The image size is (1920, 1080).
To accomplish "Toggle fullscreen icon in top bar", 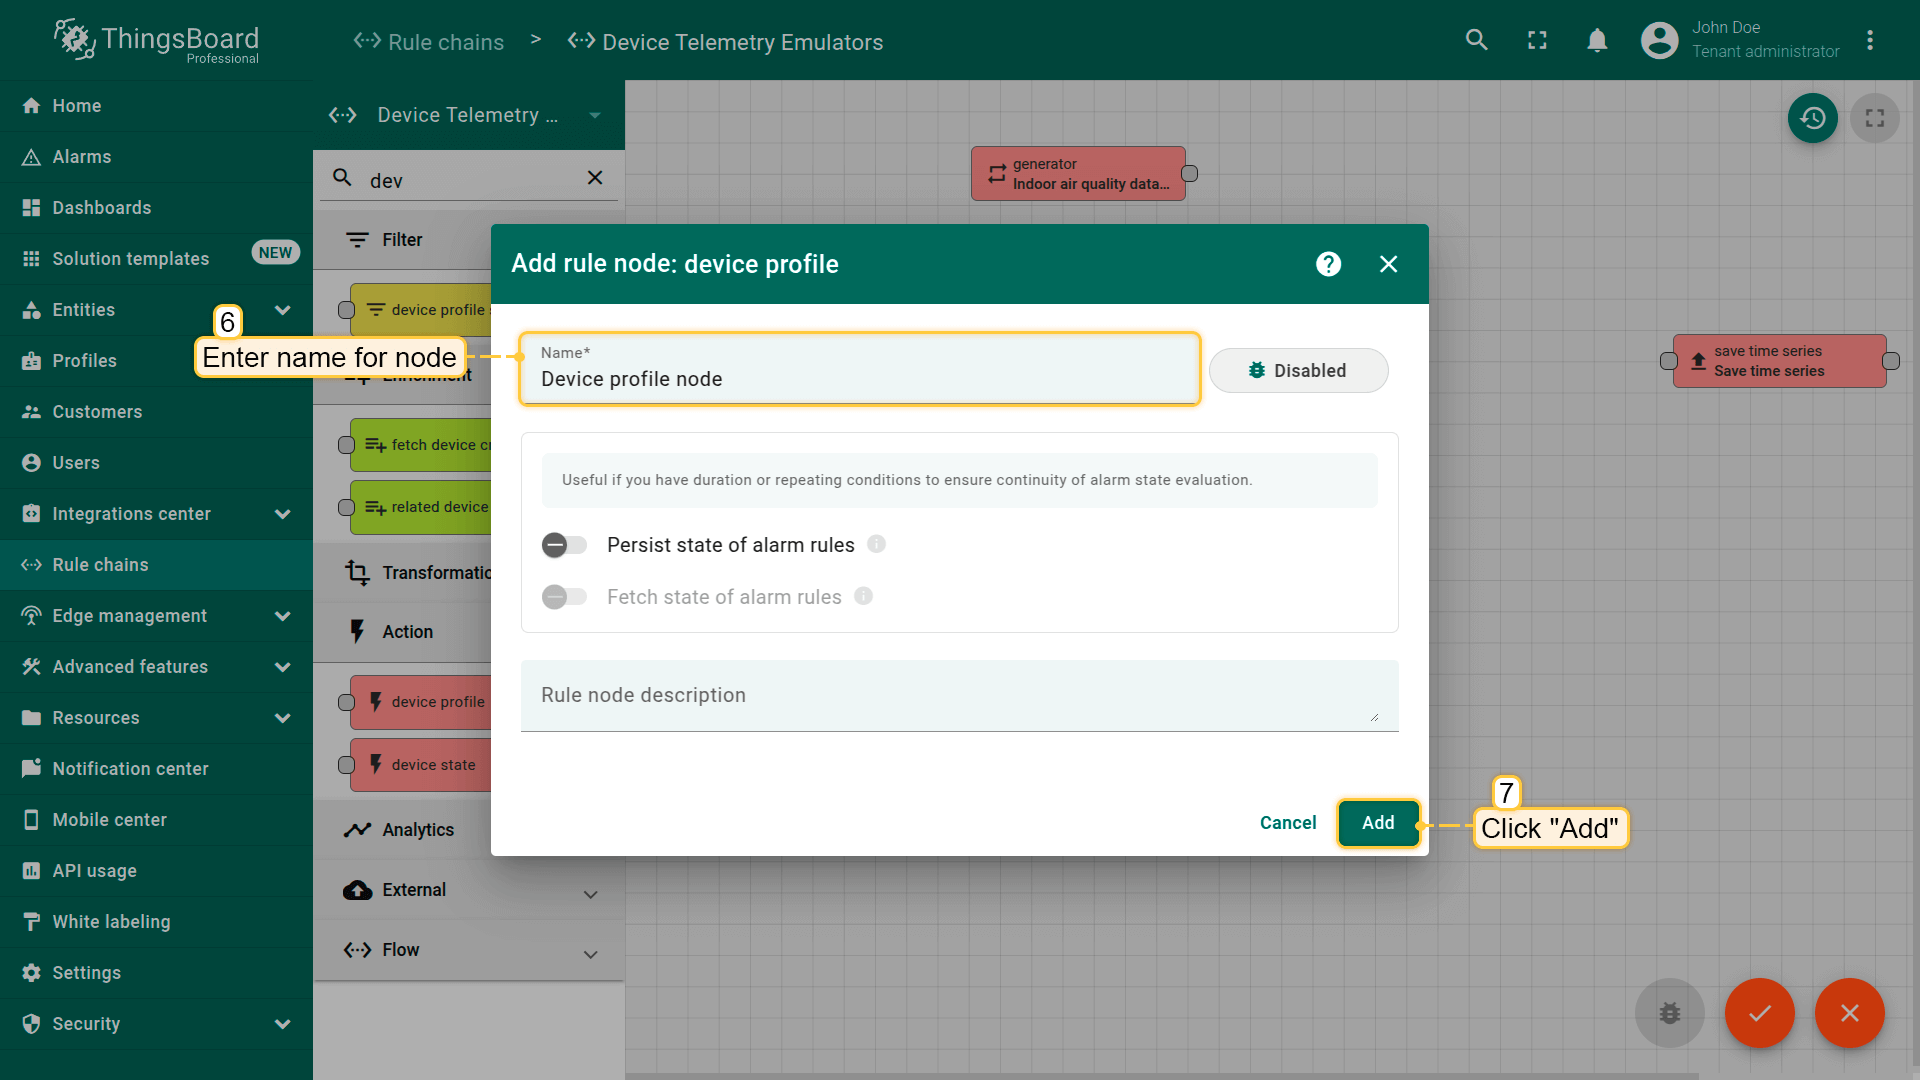I will click(1537, 40).
